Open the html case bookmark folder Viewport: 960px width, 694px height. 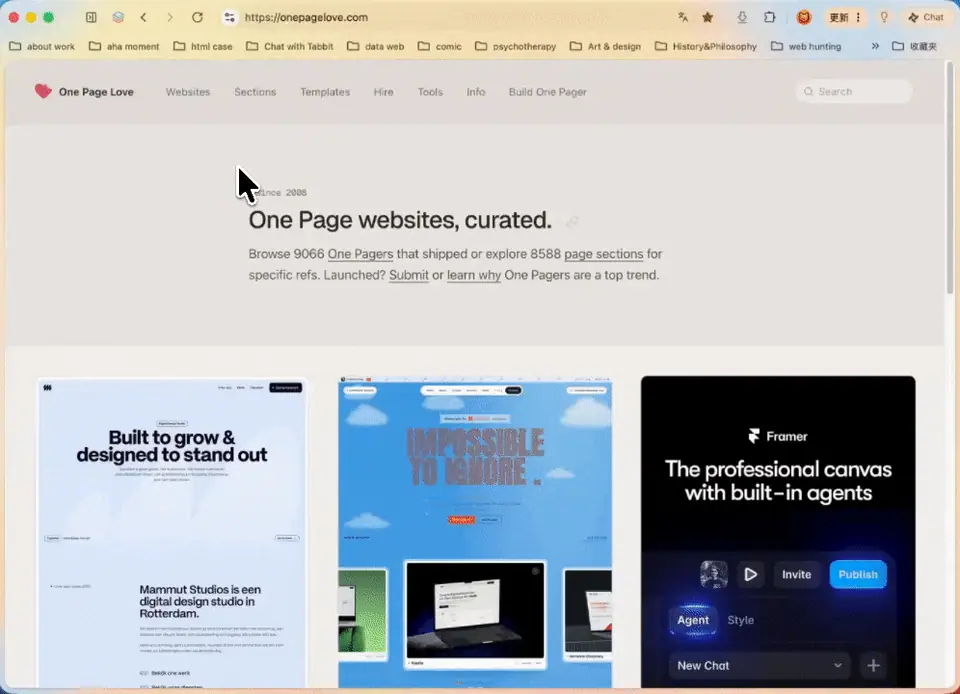click(203, 46)
